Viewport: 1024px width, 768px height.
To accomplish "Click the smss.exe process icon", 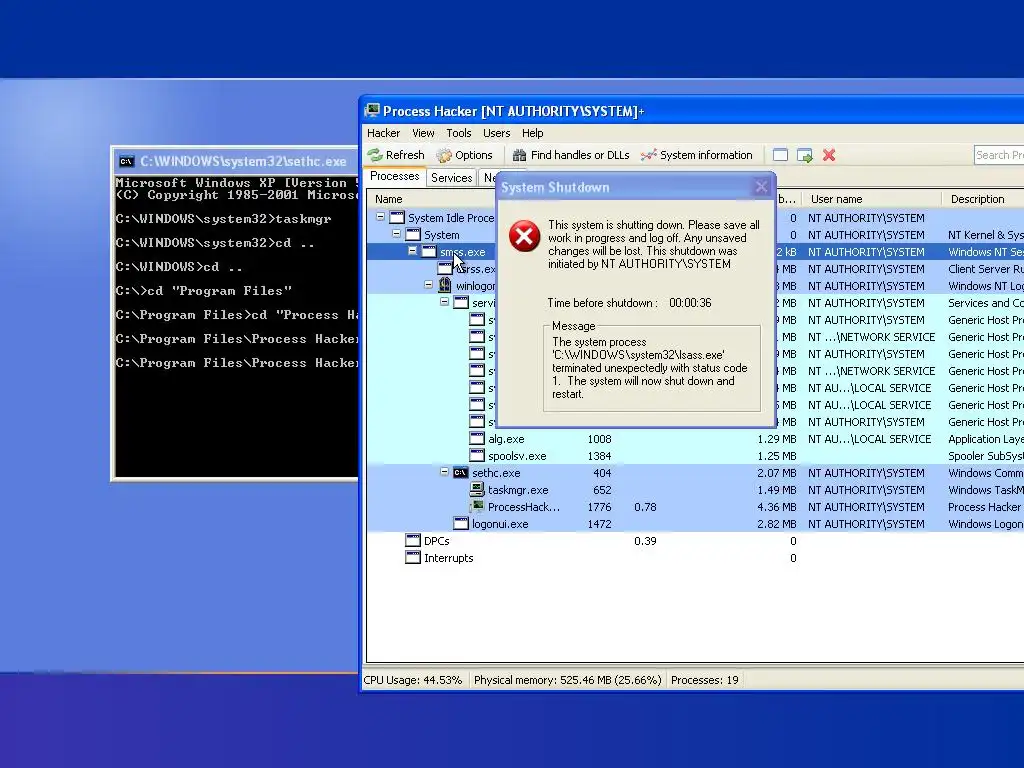I will [429, 251].
